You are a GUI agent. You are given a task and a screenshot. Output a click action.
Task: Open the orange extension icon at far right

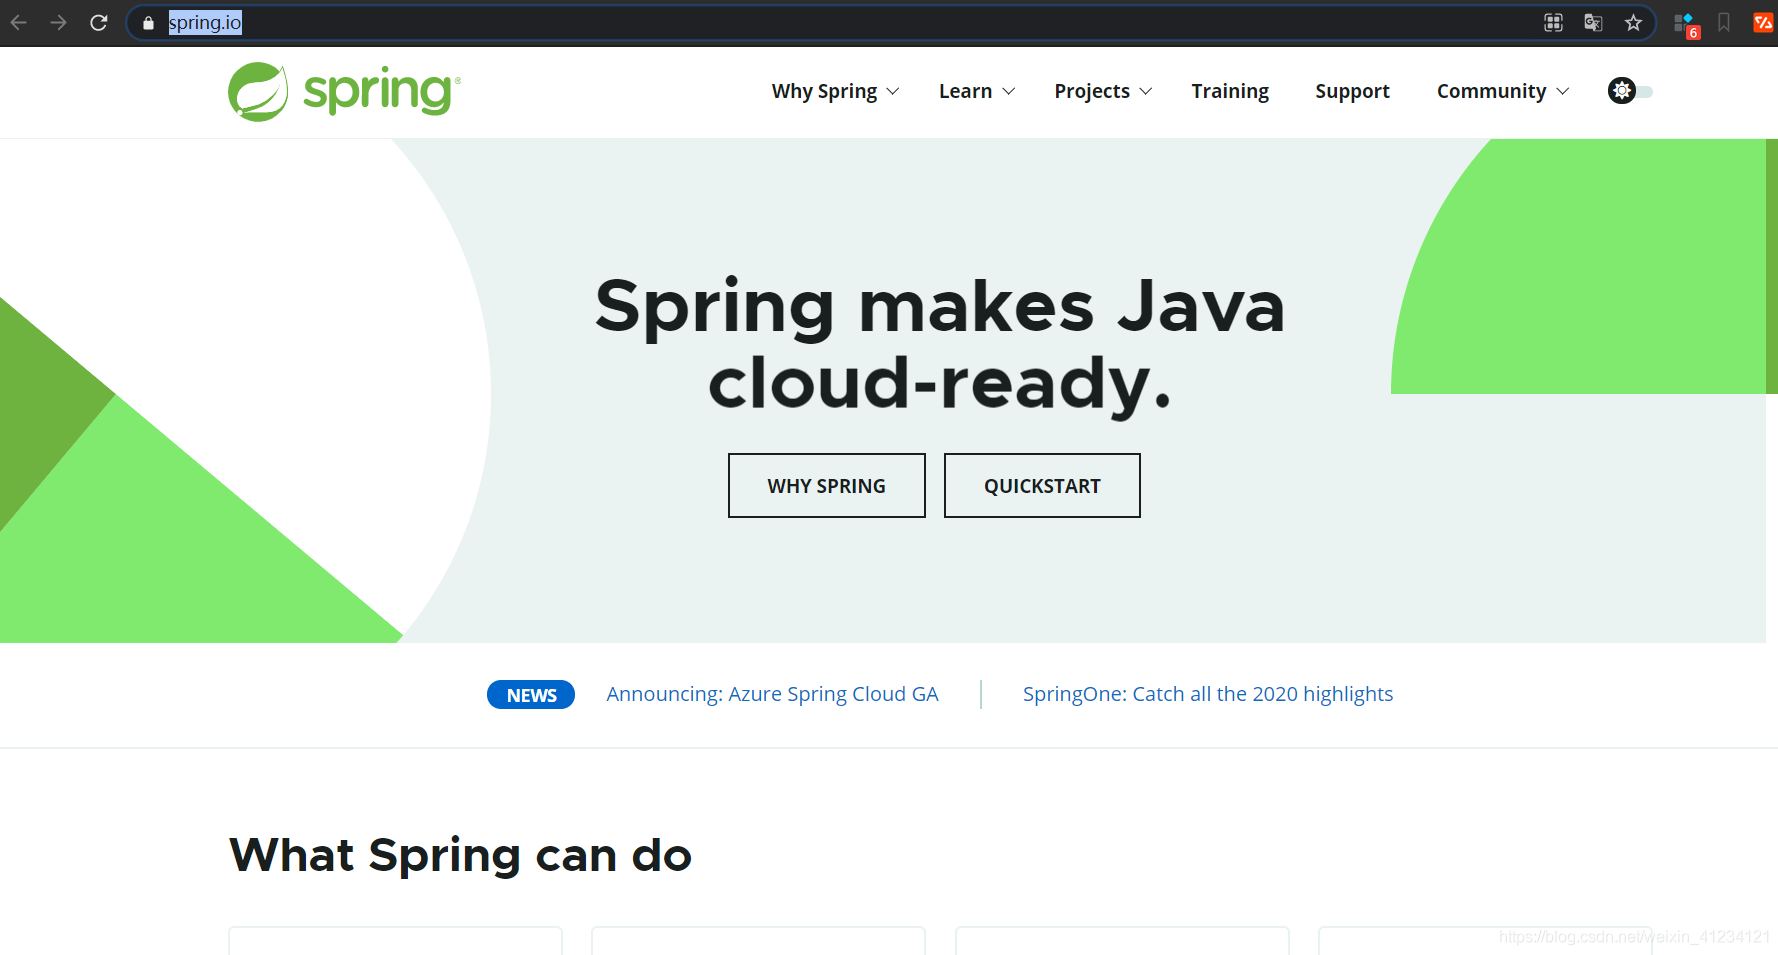tap(1763, 23)
